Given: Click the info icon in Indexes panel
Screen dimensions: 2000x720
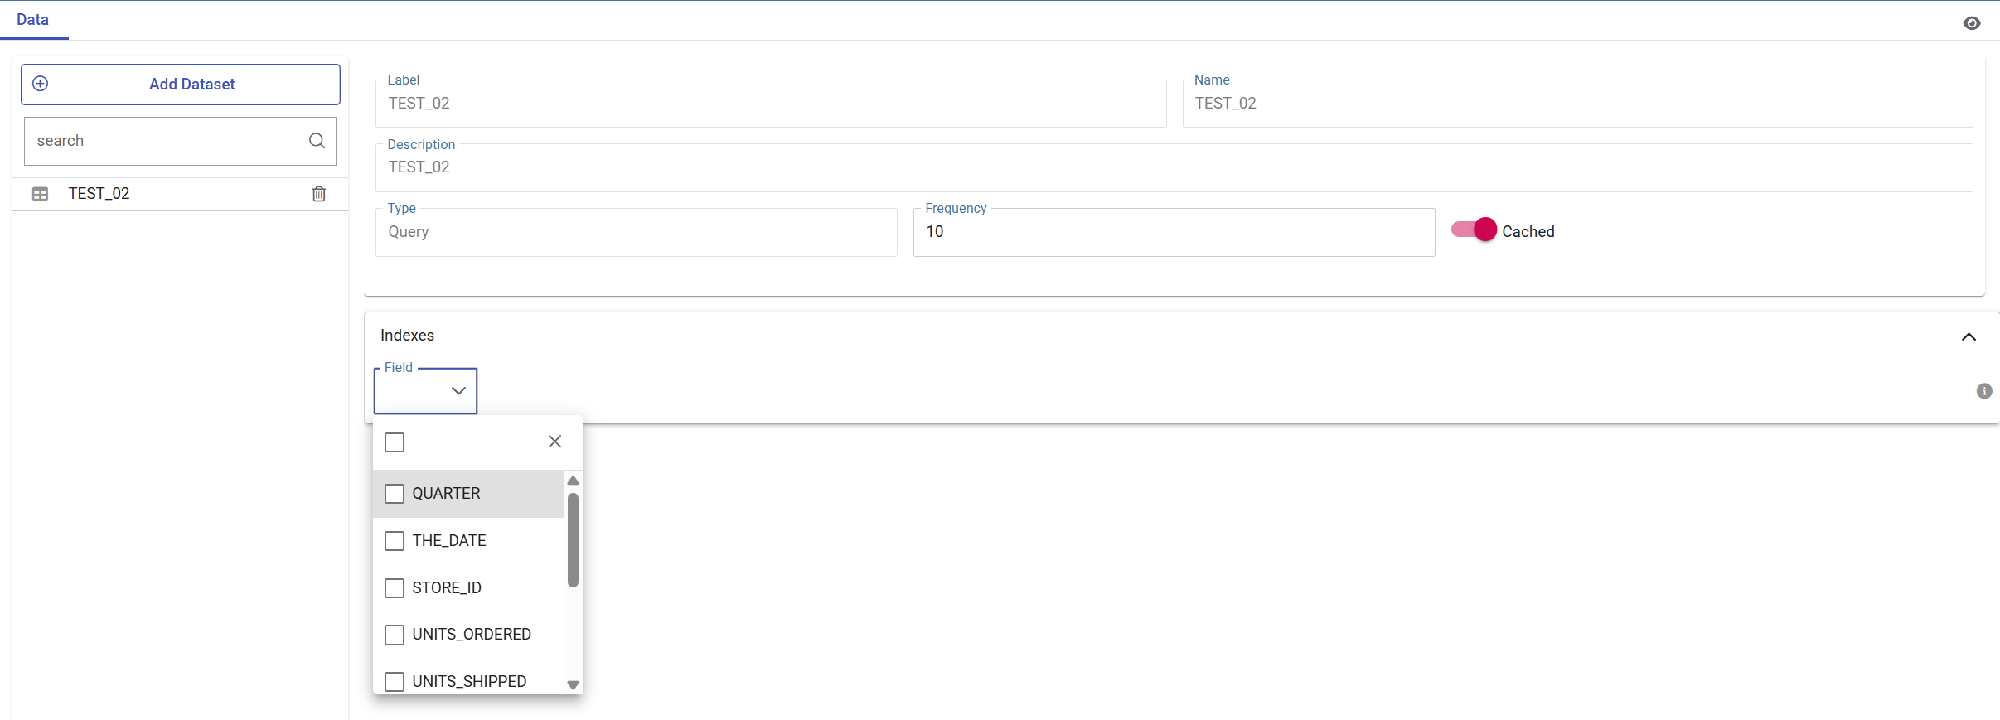Looking at the screenshot, I should (x=1985, y=391).
